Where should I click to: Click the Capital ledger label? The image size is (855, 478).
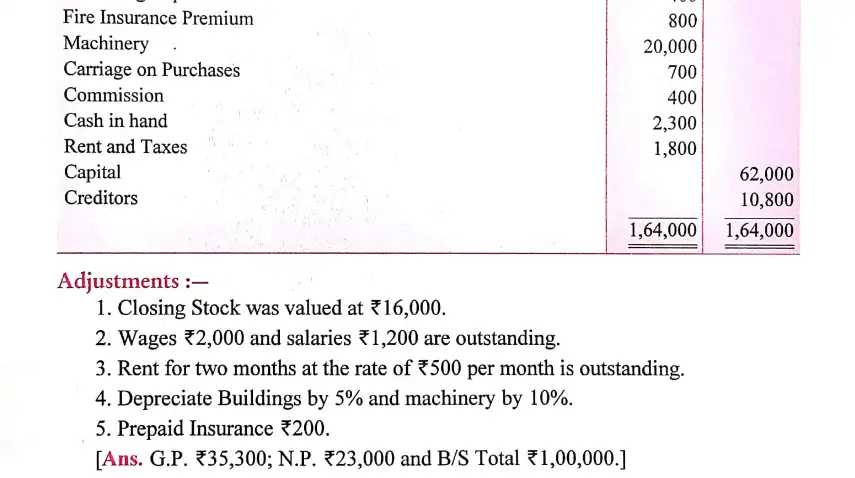pyautogui.click(x=92, y=172)
